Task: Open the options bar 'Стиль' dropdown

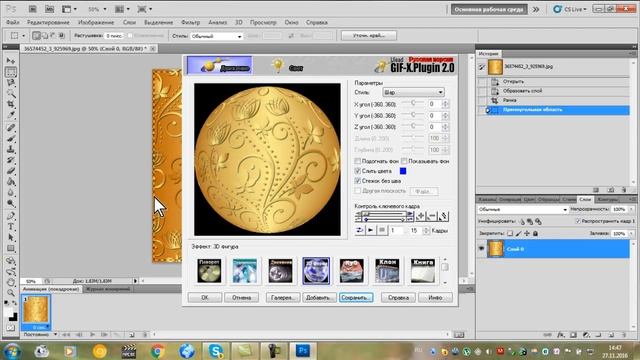Action: coord(216,36)
